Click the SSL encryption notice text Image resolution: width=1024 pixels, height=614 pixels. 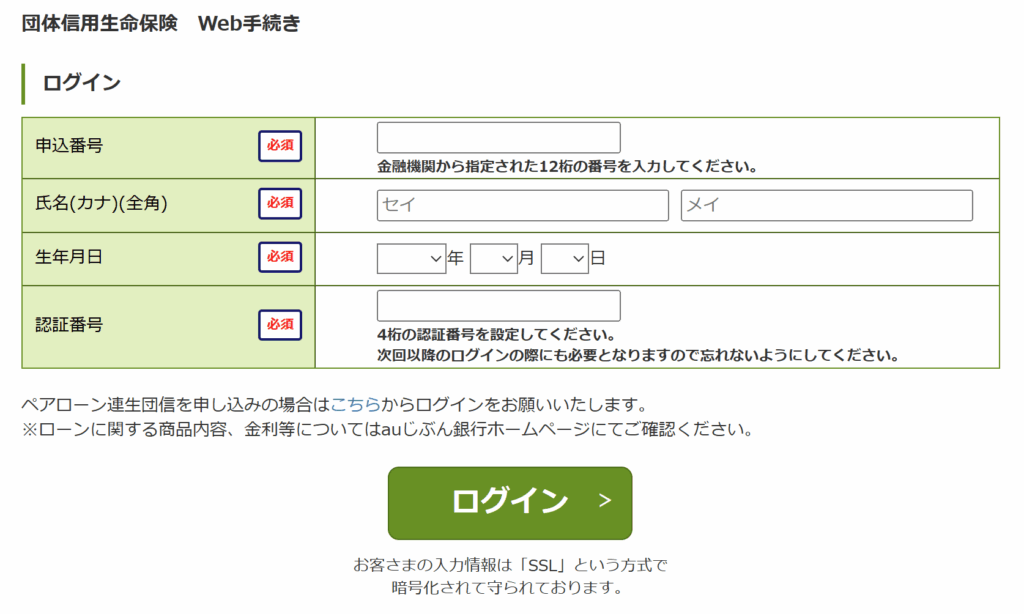point(510,576)
